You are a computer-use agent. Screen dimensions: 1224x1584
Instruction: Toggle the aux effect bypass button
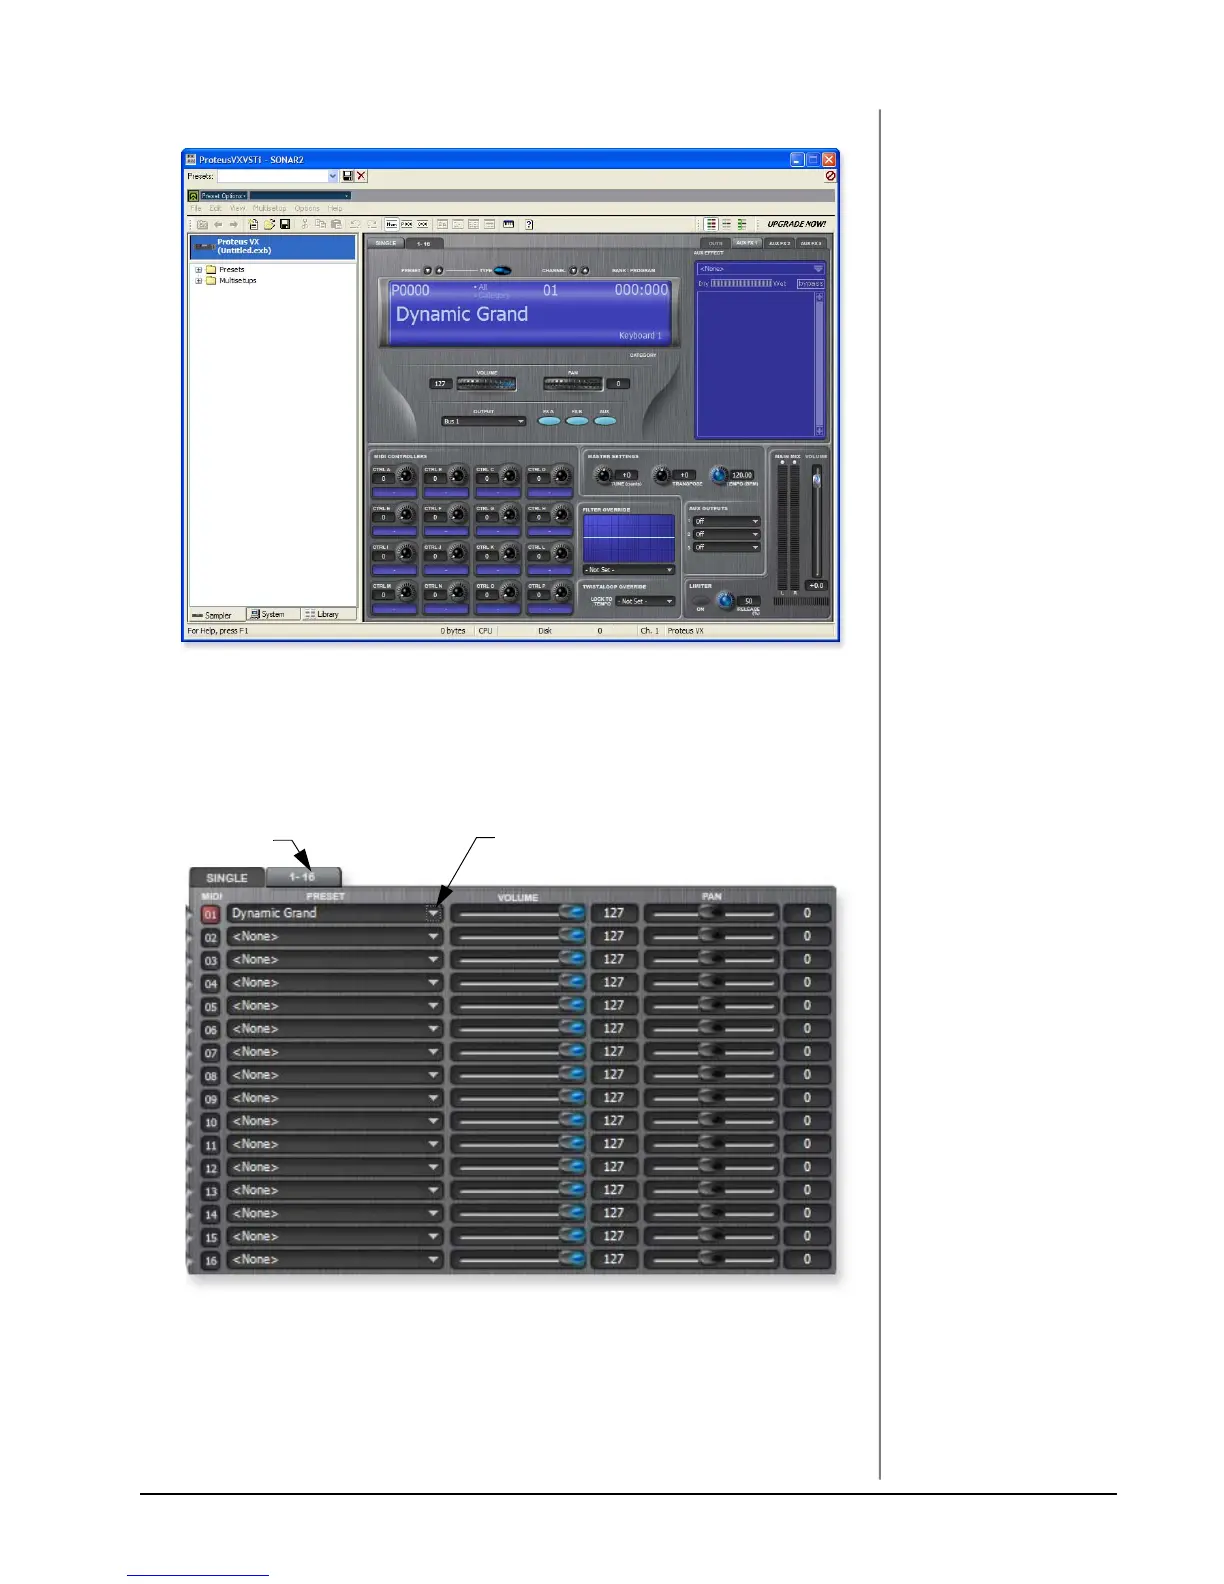tap(811, 284)
